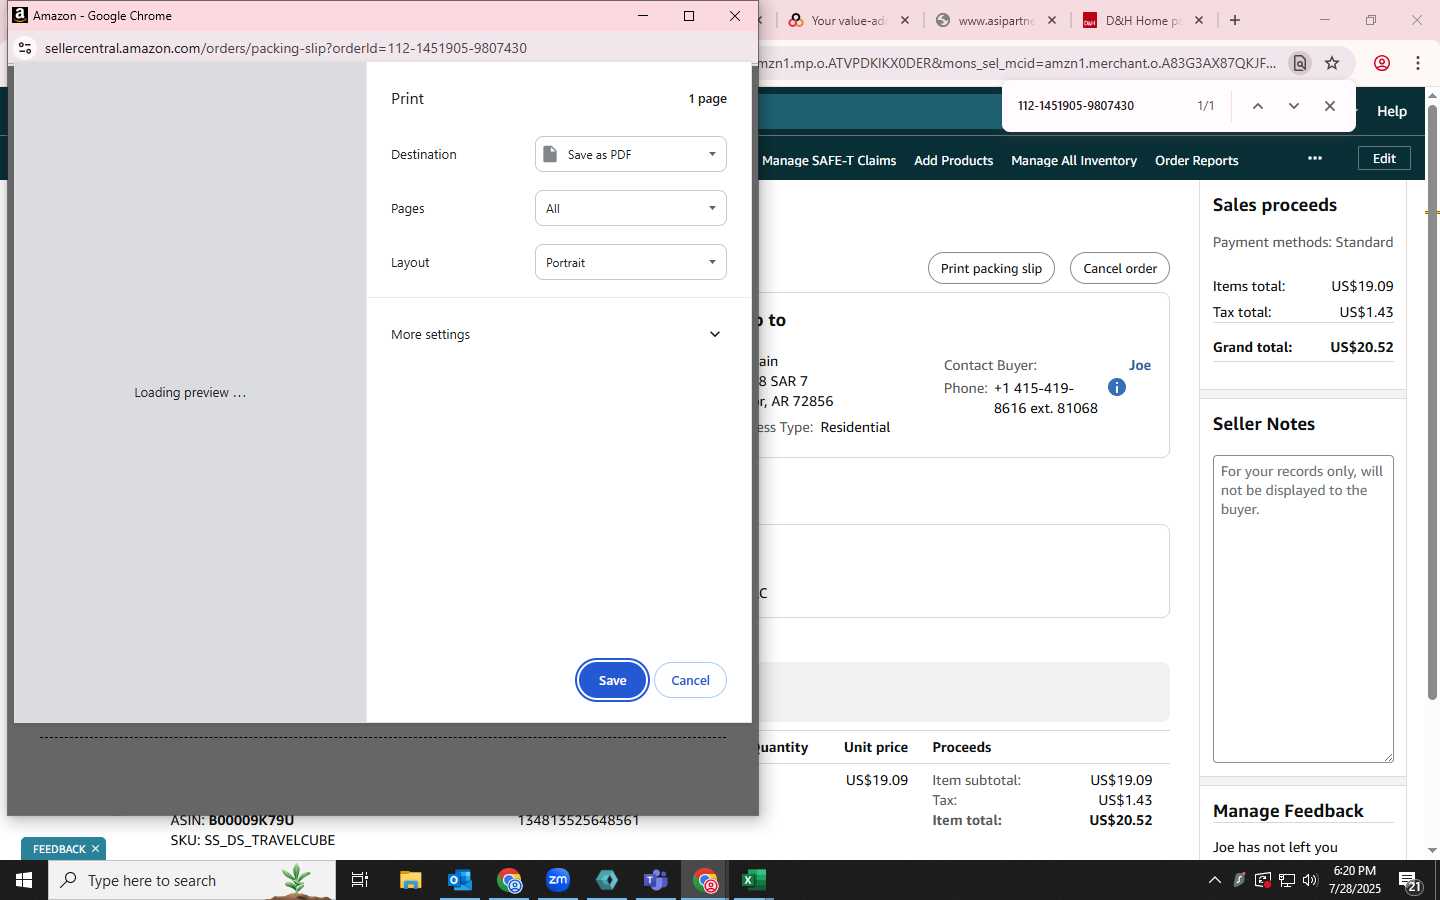Bookmark this page with the star icon
Viewport: 1440px width, 900px height.
pos(1332,63)
